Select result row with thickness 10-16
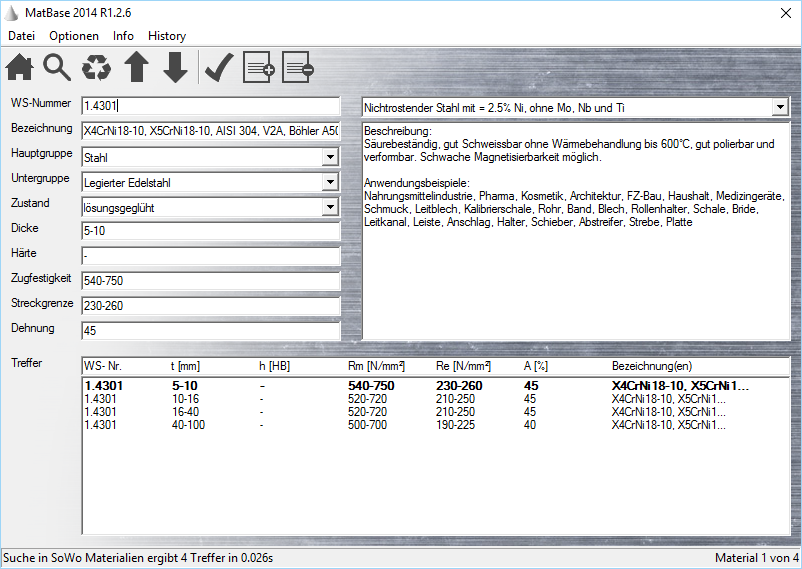This screenshot has height=569, width=802. point(436,399)
